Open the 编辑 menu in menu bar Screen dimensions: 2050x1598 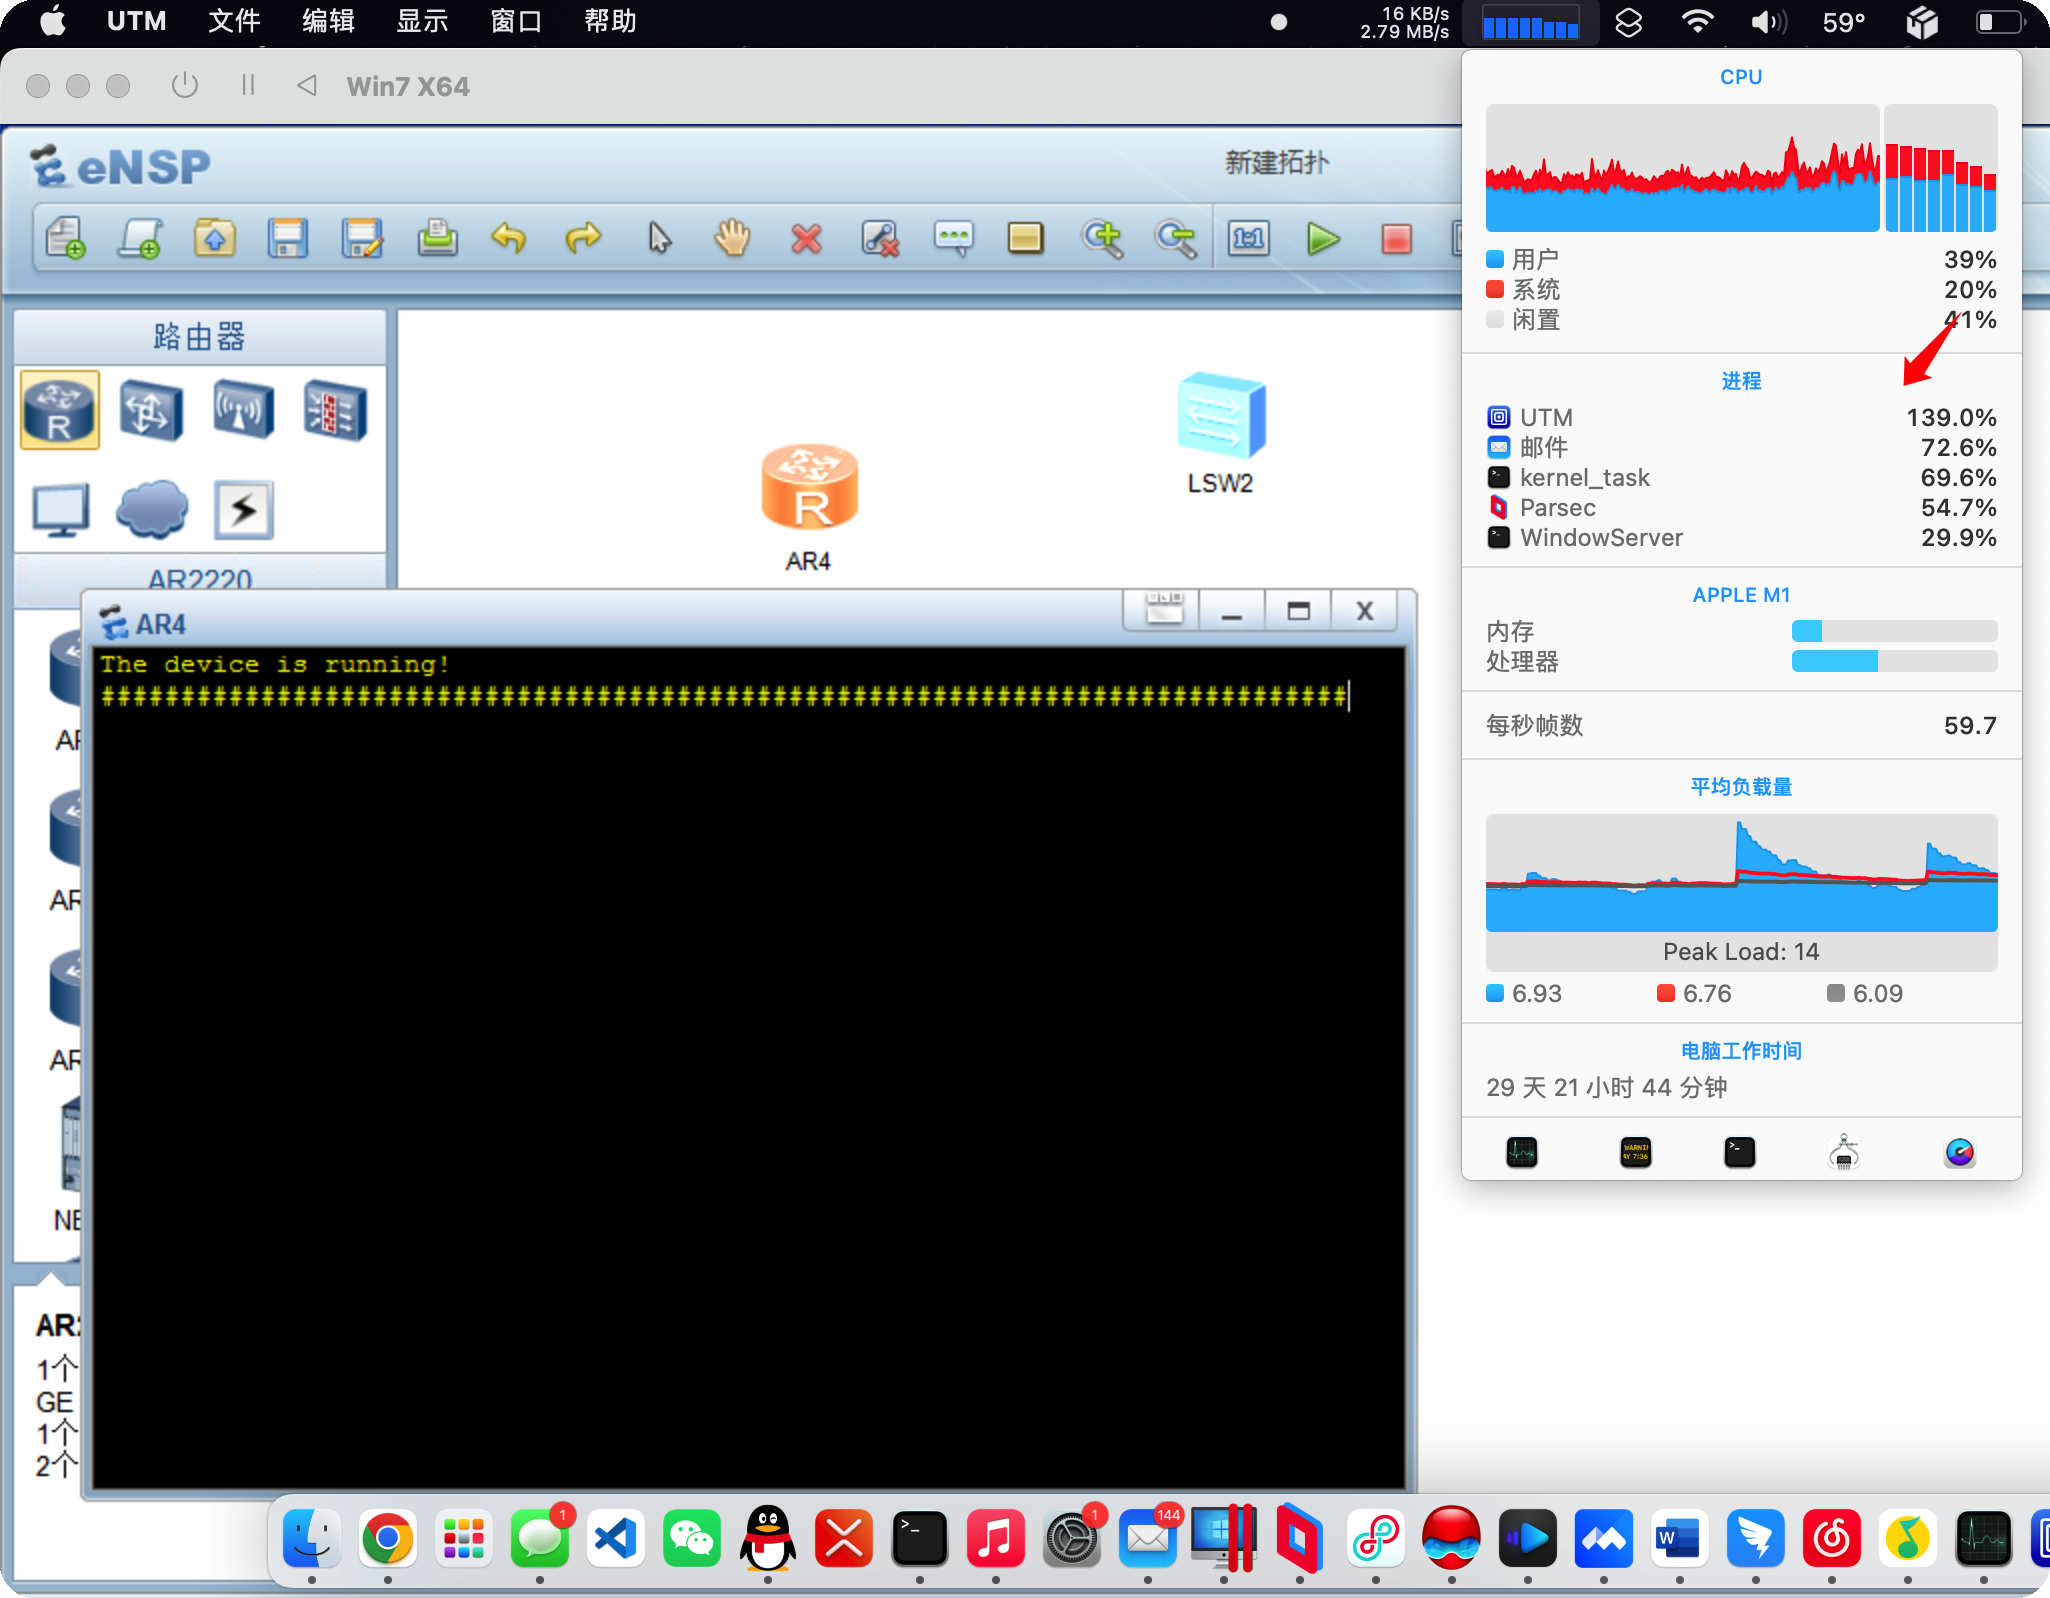328,21
